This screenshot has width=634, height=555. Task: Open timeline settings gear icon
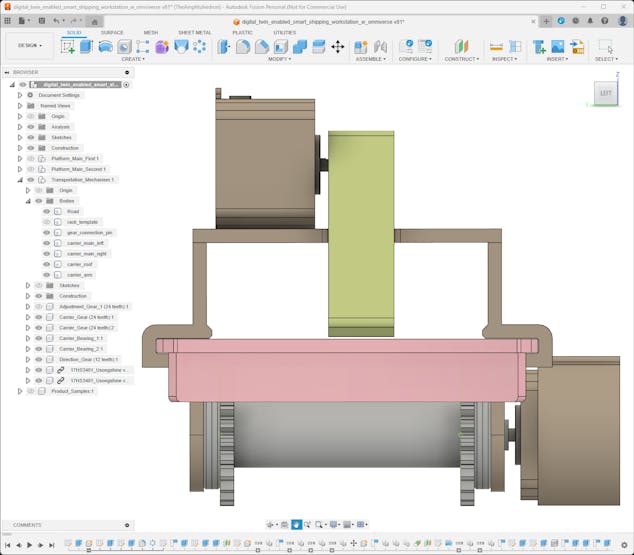(x=625, y=545)
